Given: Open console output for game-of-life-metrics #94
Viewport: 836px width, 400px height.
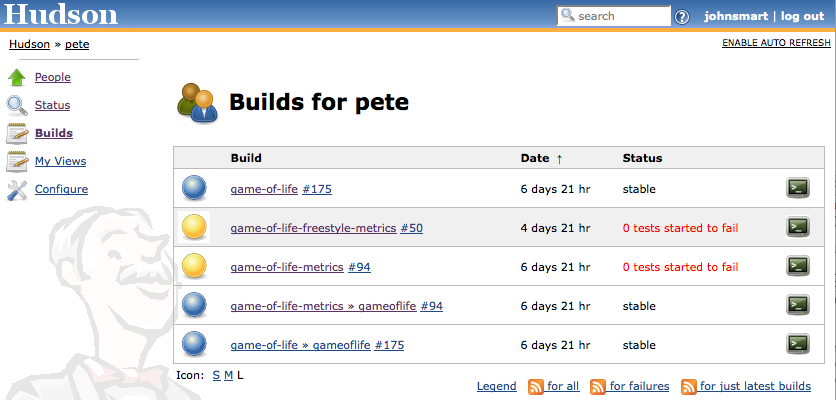Looking at the screenshot, I should pos(798,266).
